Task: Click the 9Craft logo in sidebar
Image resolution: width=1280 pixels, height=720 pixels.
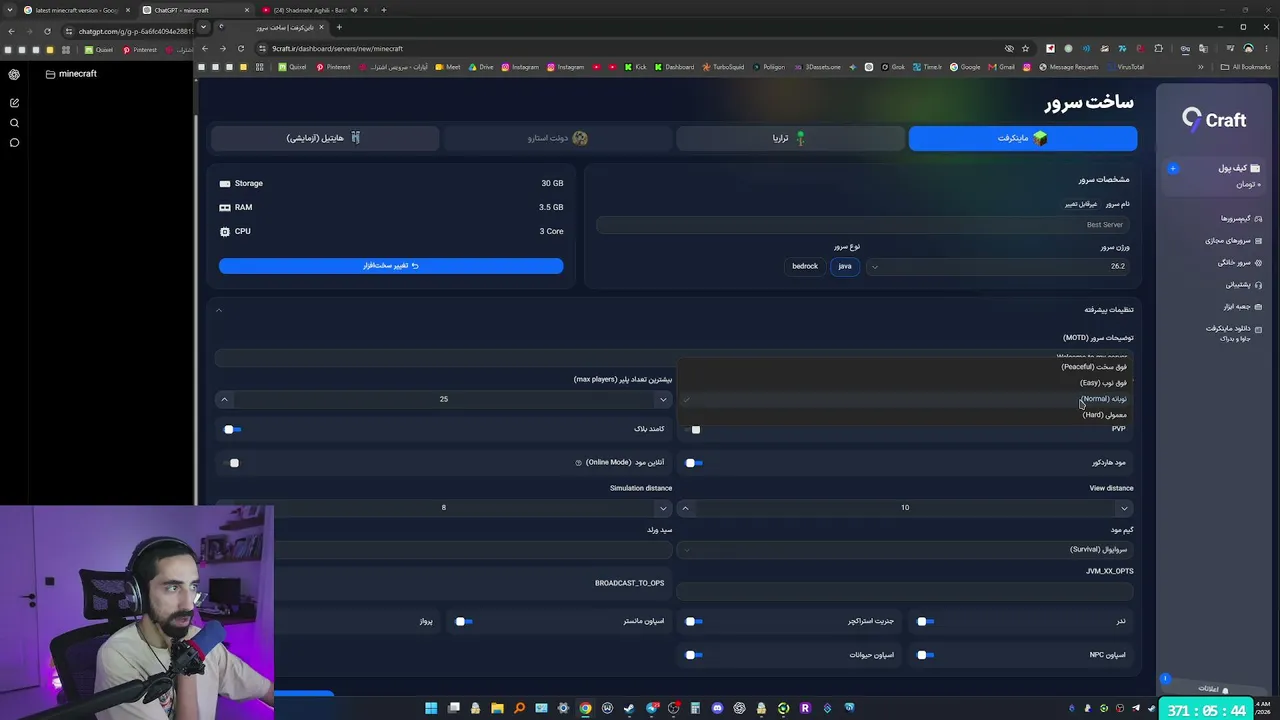Action: pyautogui.click(x=1214, y=120)
